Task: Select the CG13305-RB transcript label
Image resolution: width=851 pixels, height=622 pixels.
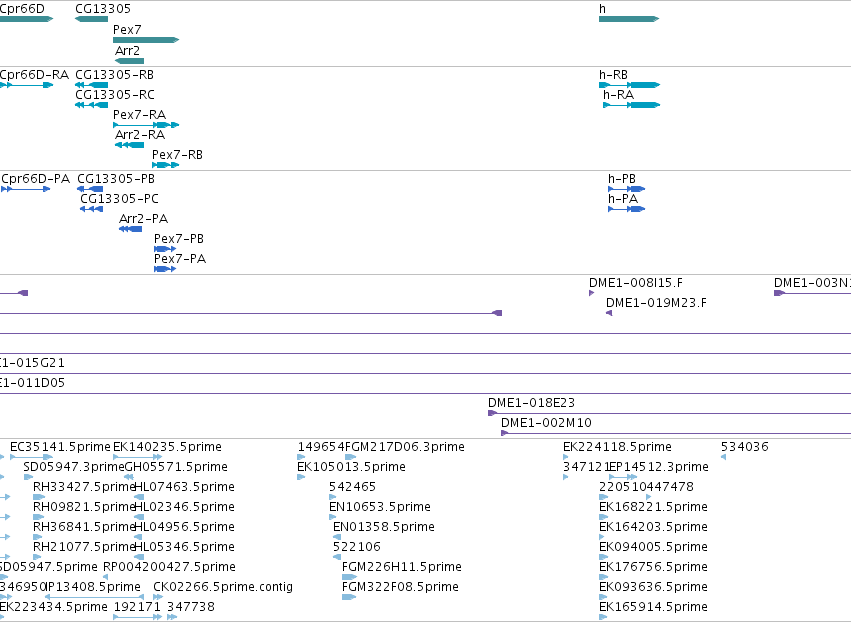Action: point(115,75)
